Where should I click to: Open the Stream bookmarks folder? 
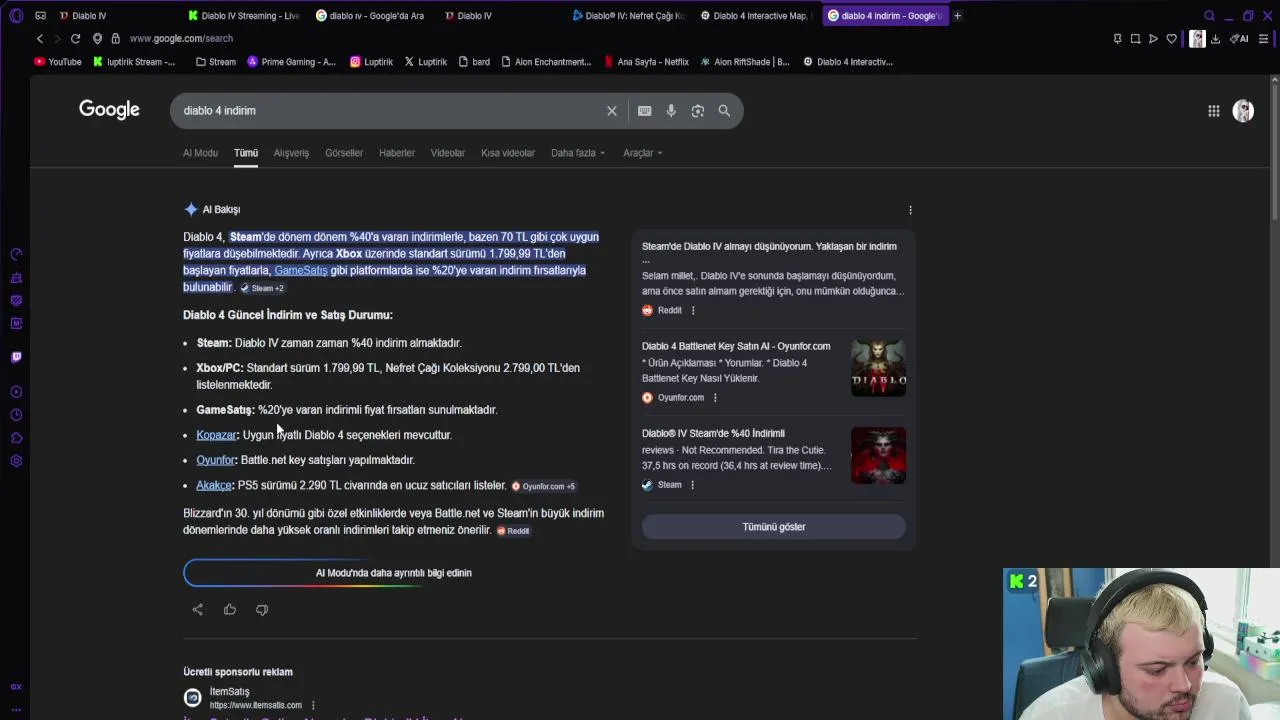pos(216,62)
